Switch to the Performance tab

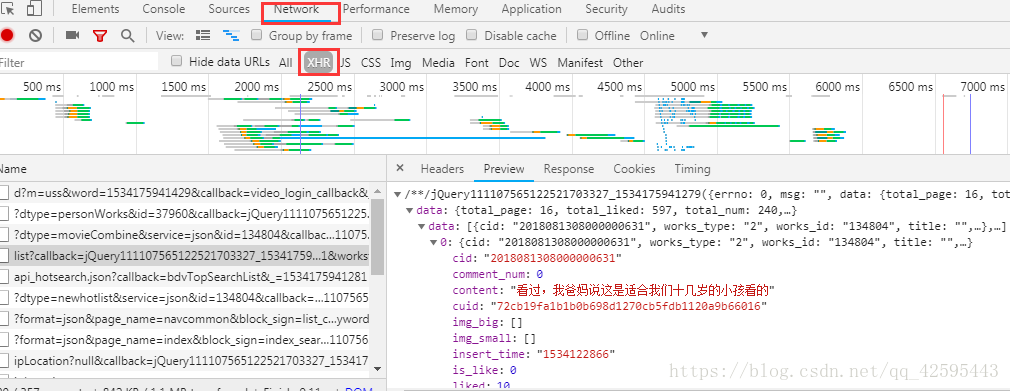click(376, 9)
